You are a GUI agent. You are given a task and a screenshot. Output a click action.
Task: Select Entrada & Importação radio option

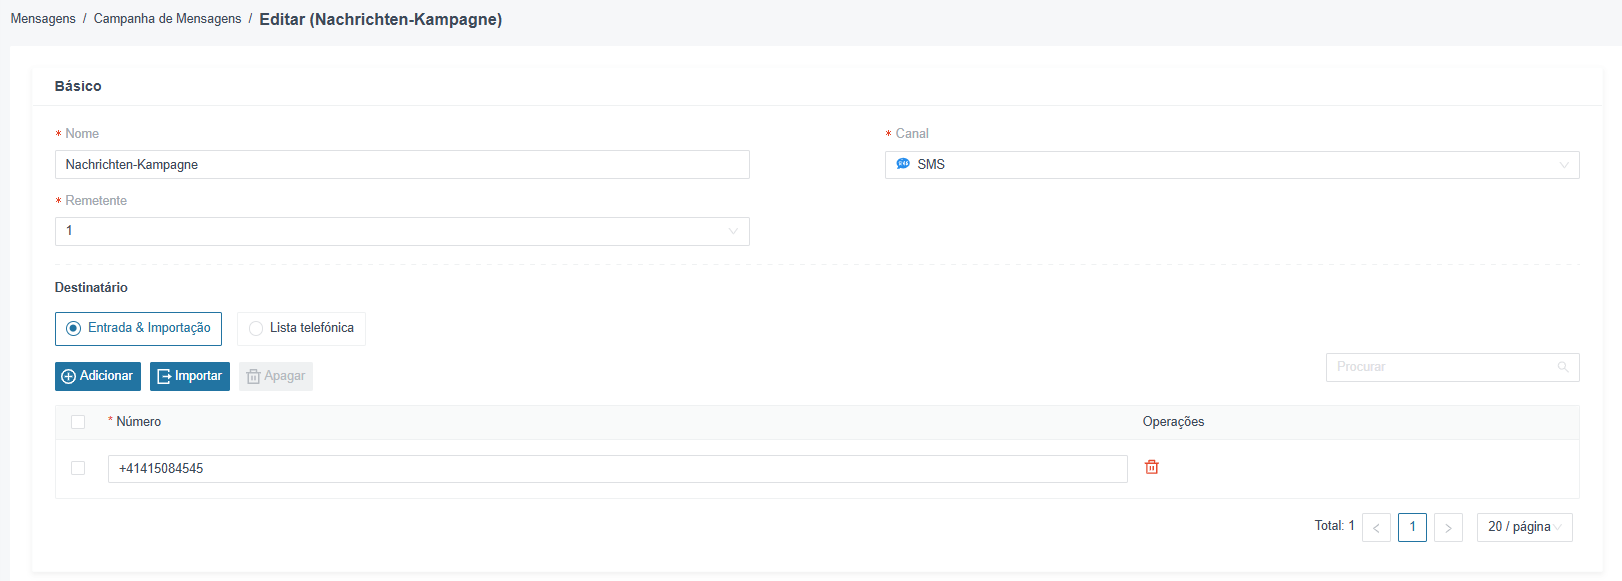(138, 328)
